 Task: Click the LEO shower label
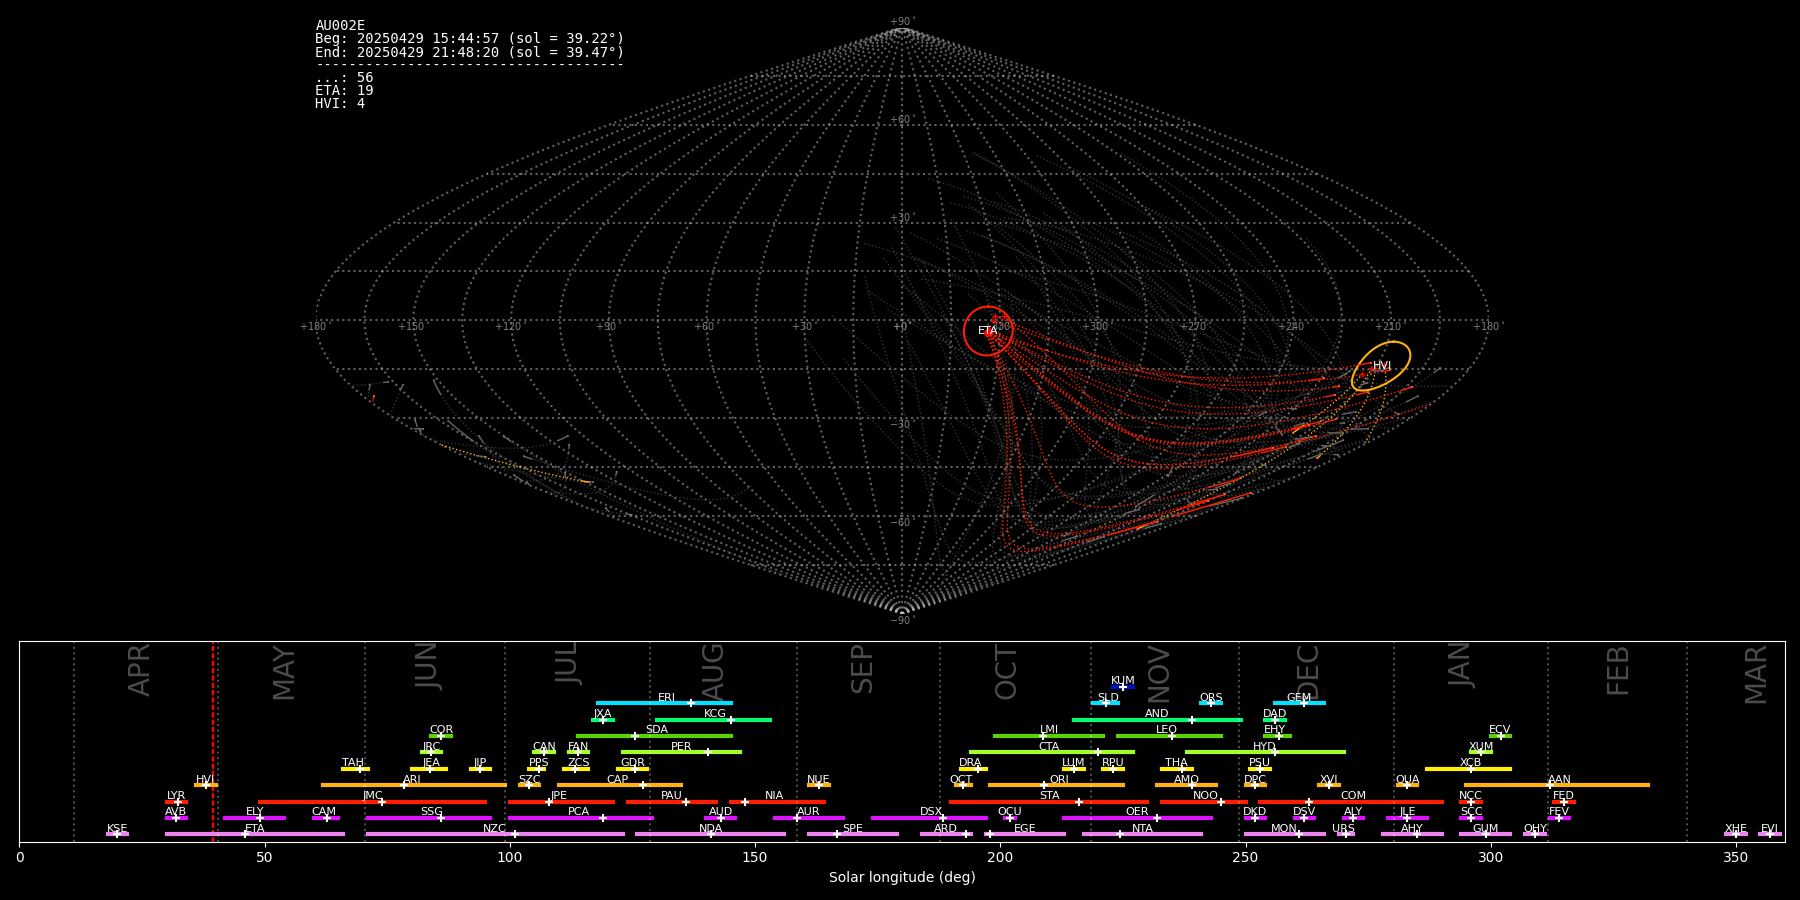[1167, 730]
